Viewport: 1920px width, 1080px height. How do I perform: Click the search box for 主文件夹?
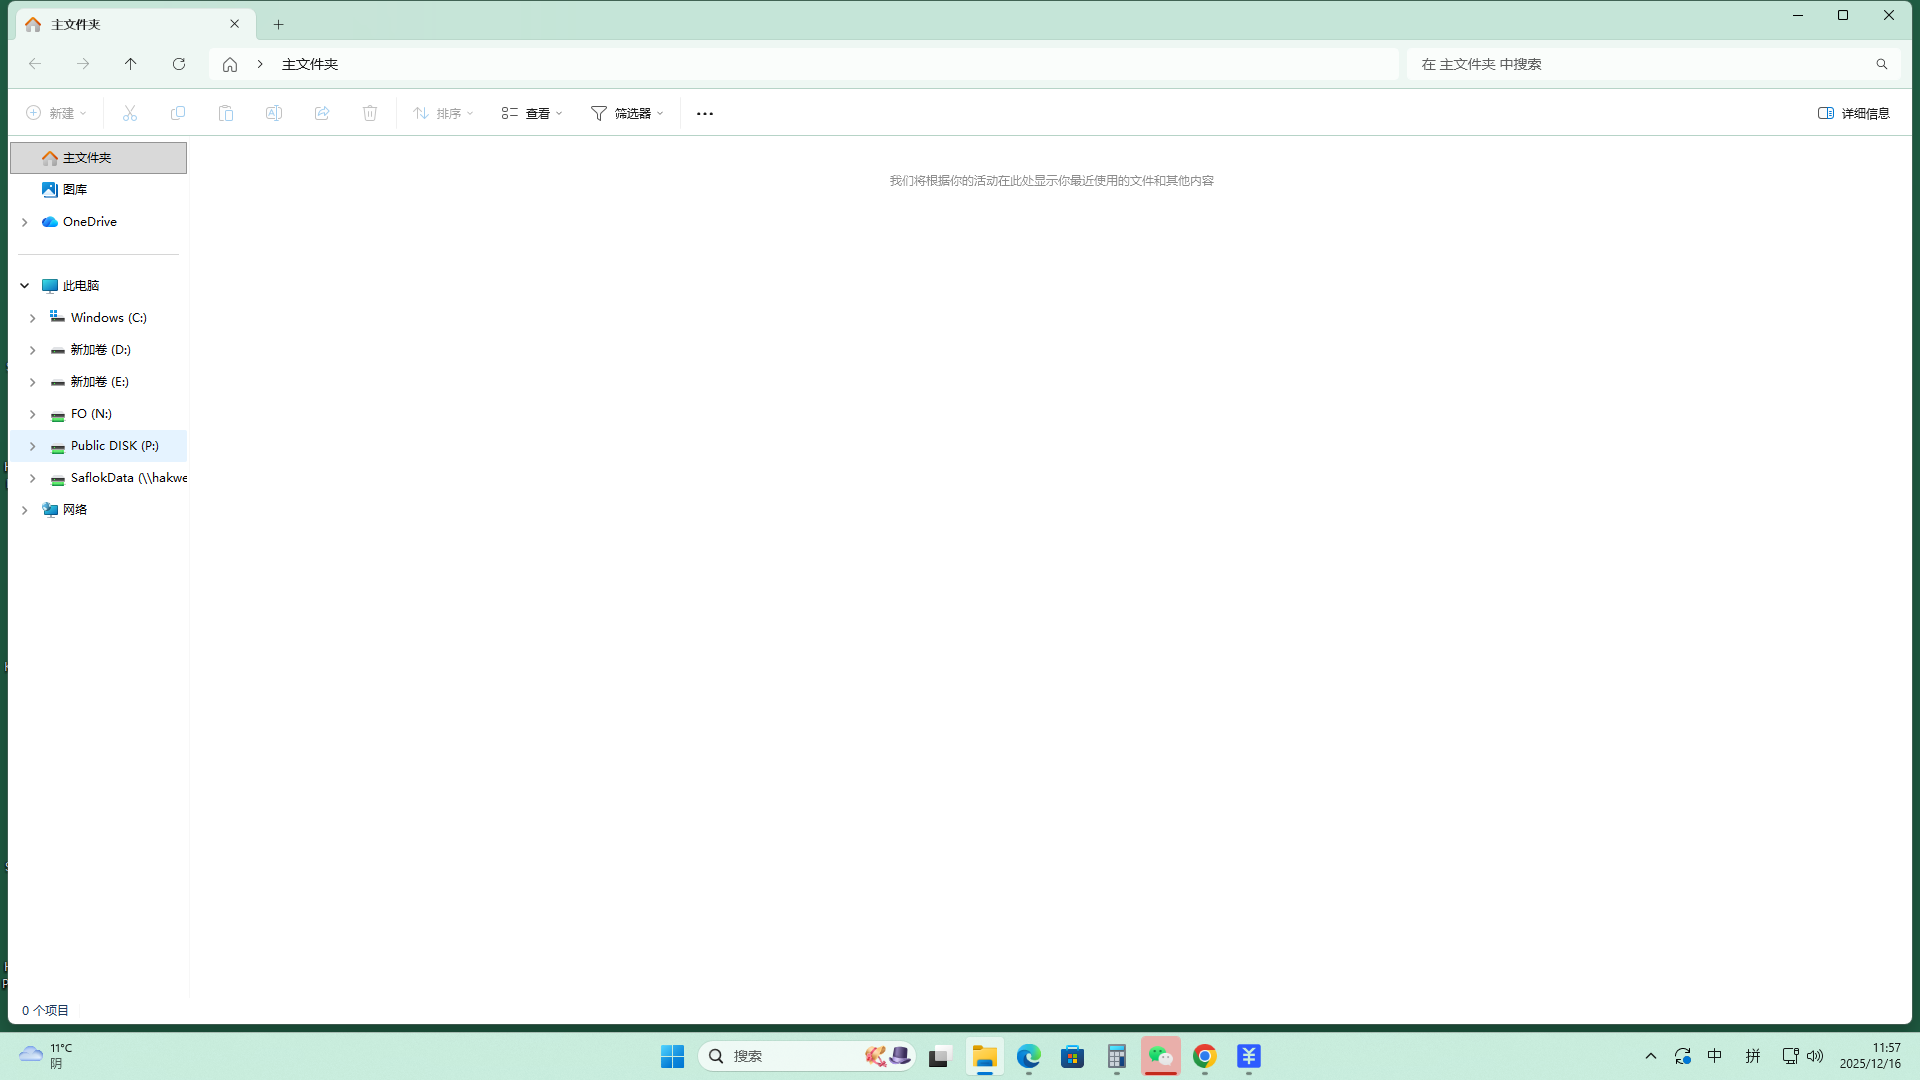coord(1640,64)
